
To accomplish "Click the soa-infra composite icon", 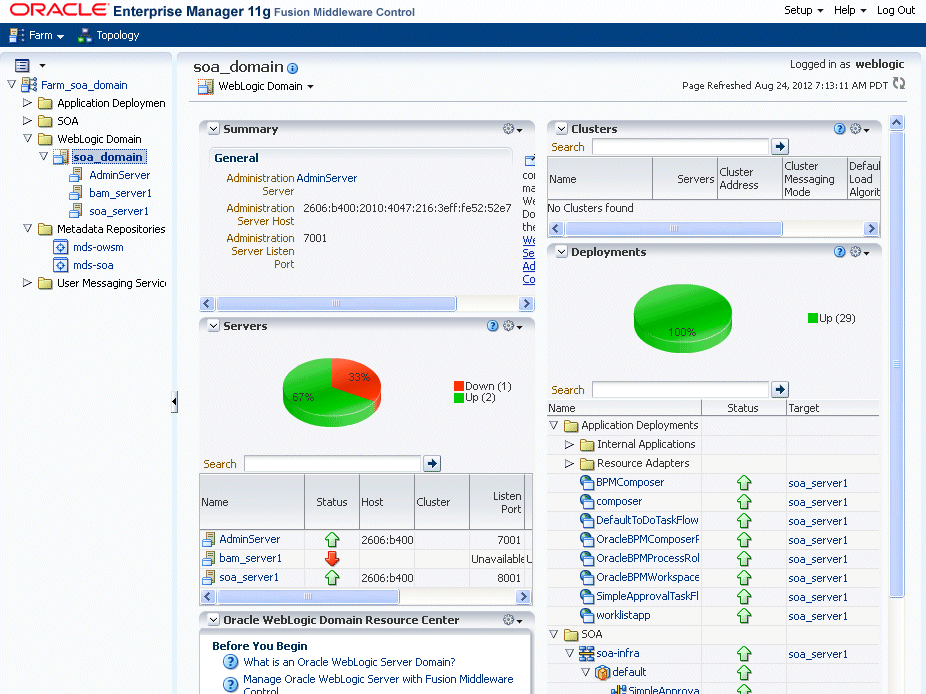I will tap(586, 653).
